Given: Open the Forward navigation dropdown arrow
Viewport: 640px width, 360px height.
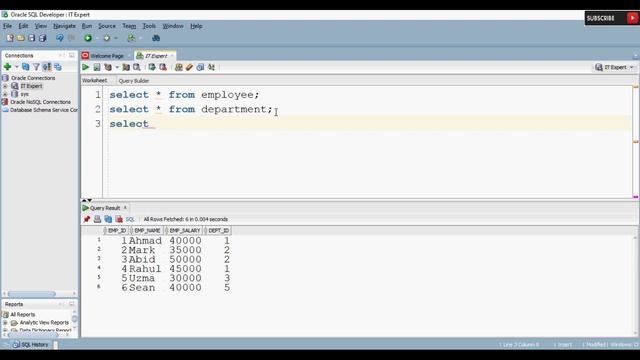Looking at the screenshot, I should (116, 38).
